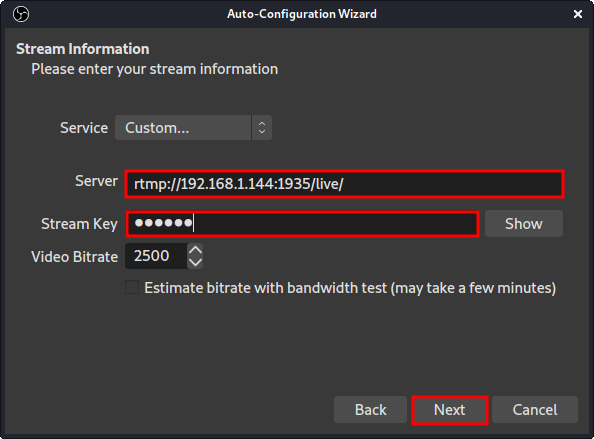The width and height of the screenshot is (594, 439).
Task: Click inside the Stream Key field
Action: tap(302, 224)
